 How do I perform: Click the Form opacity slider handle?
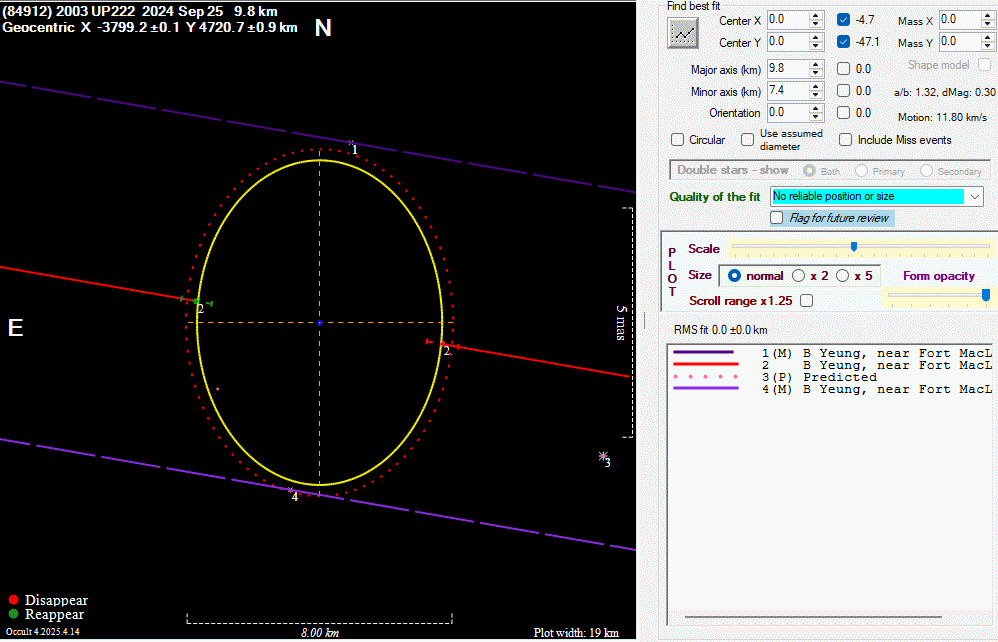(986, 295)
